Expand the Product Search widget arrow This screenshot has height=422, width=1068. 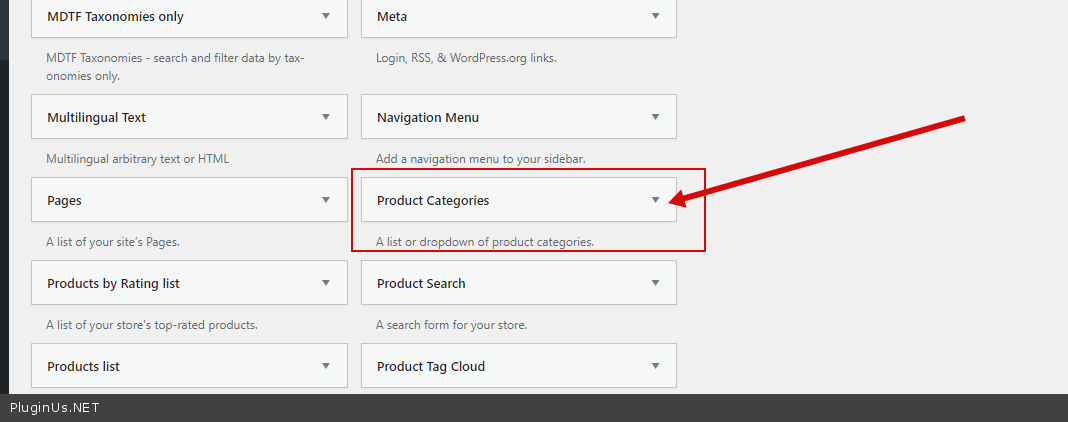click(655, 283)
